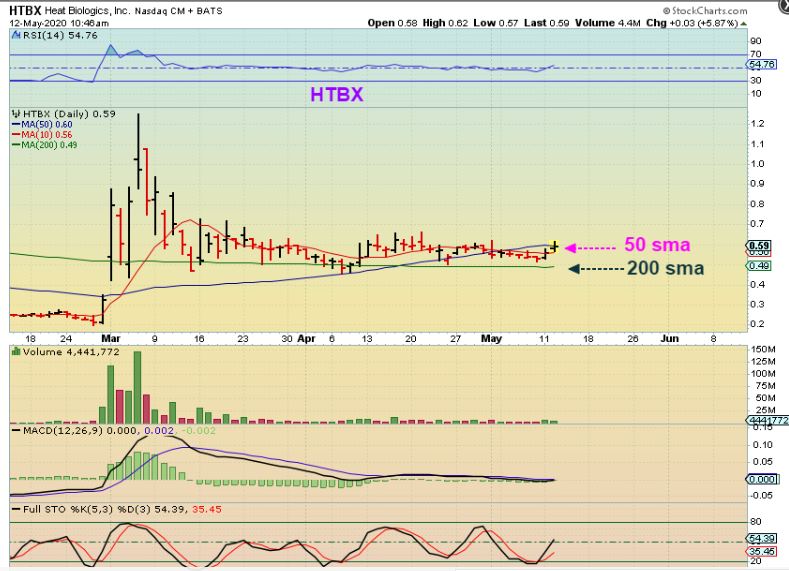Click the 4441772 volume tag on axis
789x571 pixels.
click(x=767, y=420)
